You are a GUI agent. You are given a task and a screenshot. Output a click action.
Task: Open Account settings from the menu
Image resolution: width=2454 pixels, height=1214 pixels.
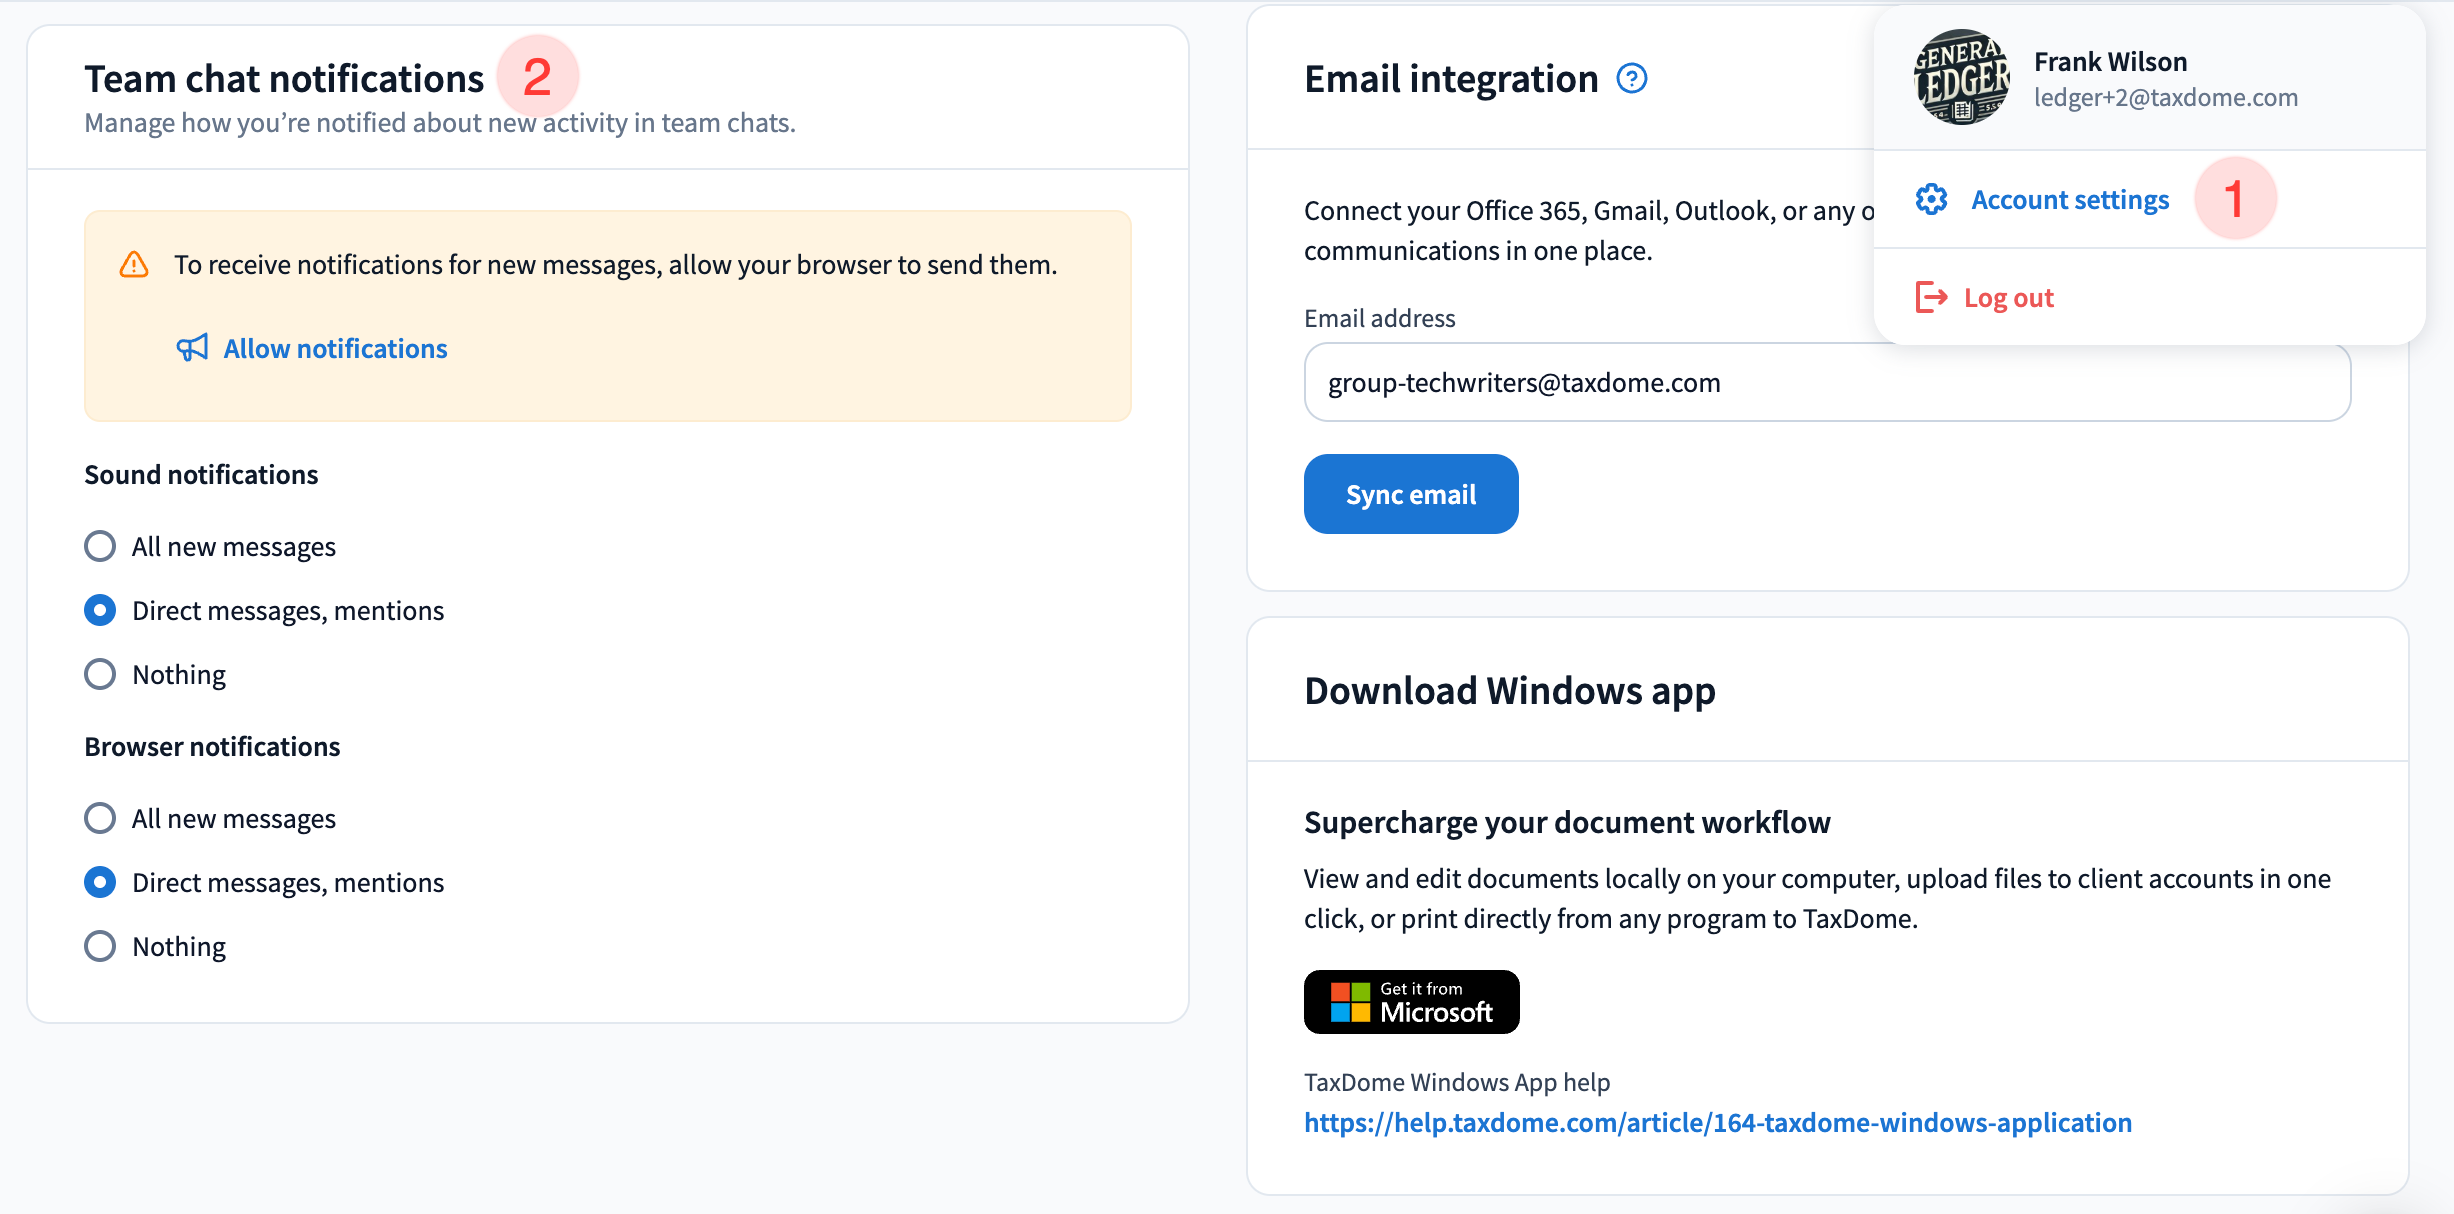pyautogui.click(x=2069, y=200)
